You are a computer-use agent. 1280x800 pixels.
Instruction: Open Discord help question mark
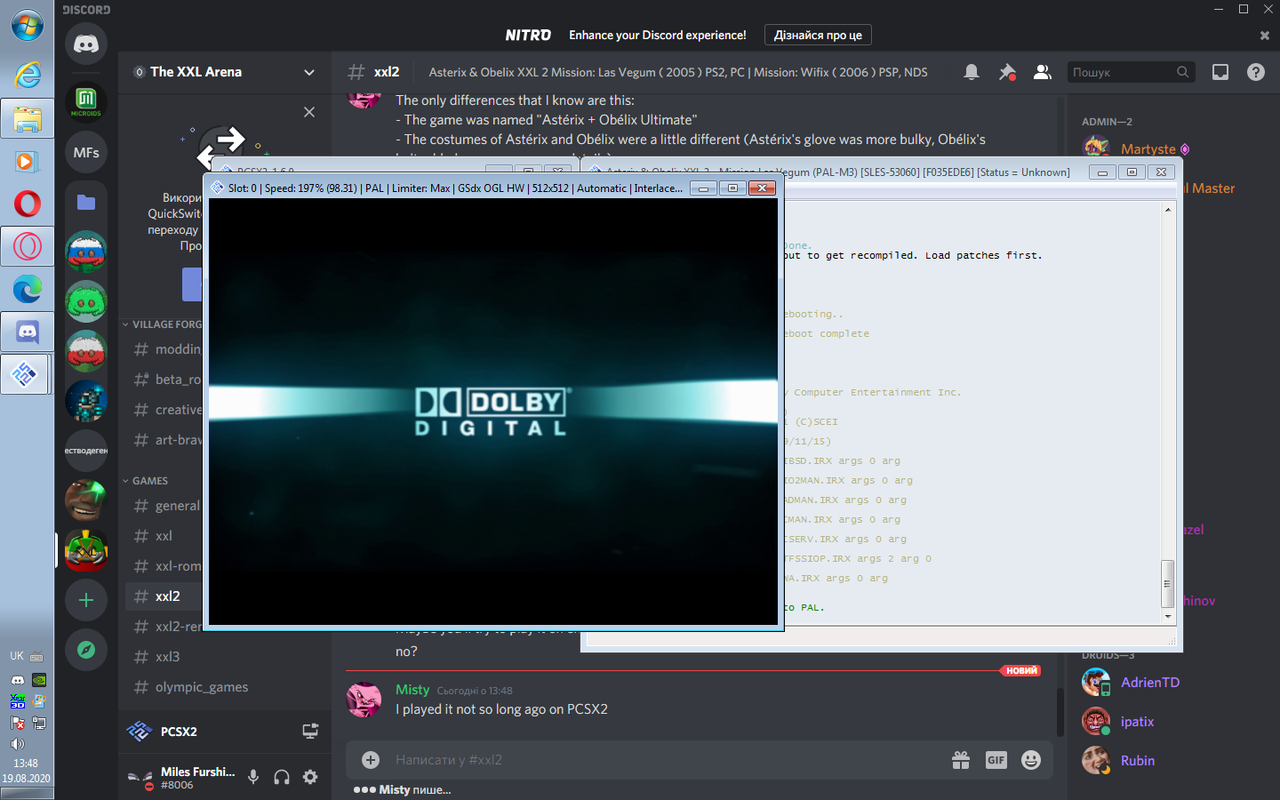[1256, 72]
